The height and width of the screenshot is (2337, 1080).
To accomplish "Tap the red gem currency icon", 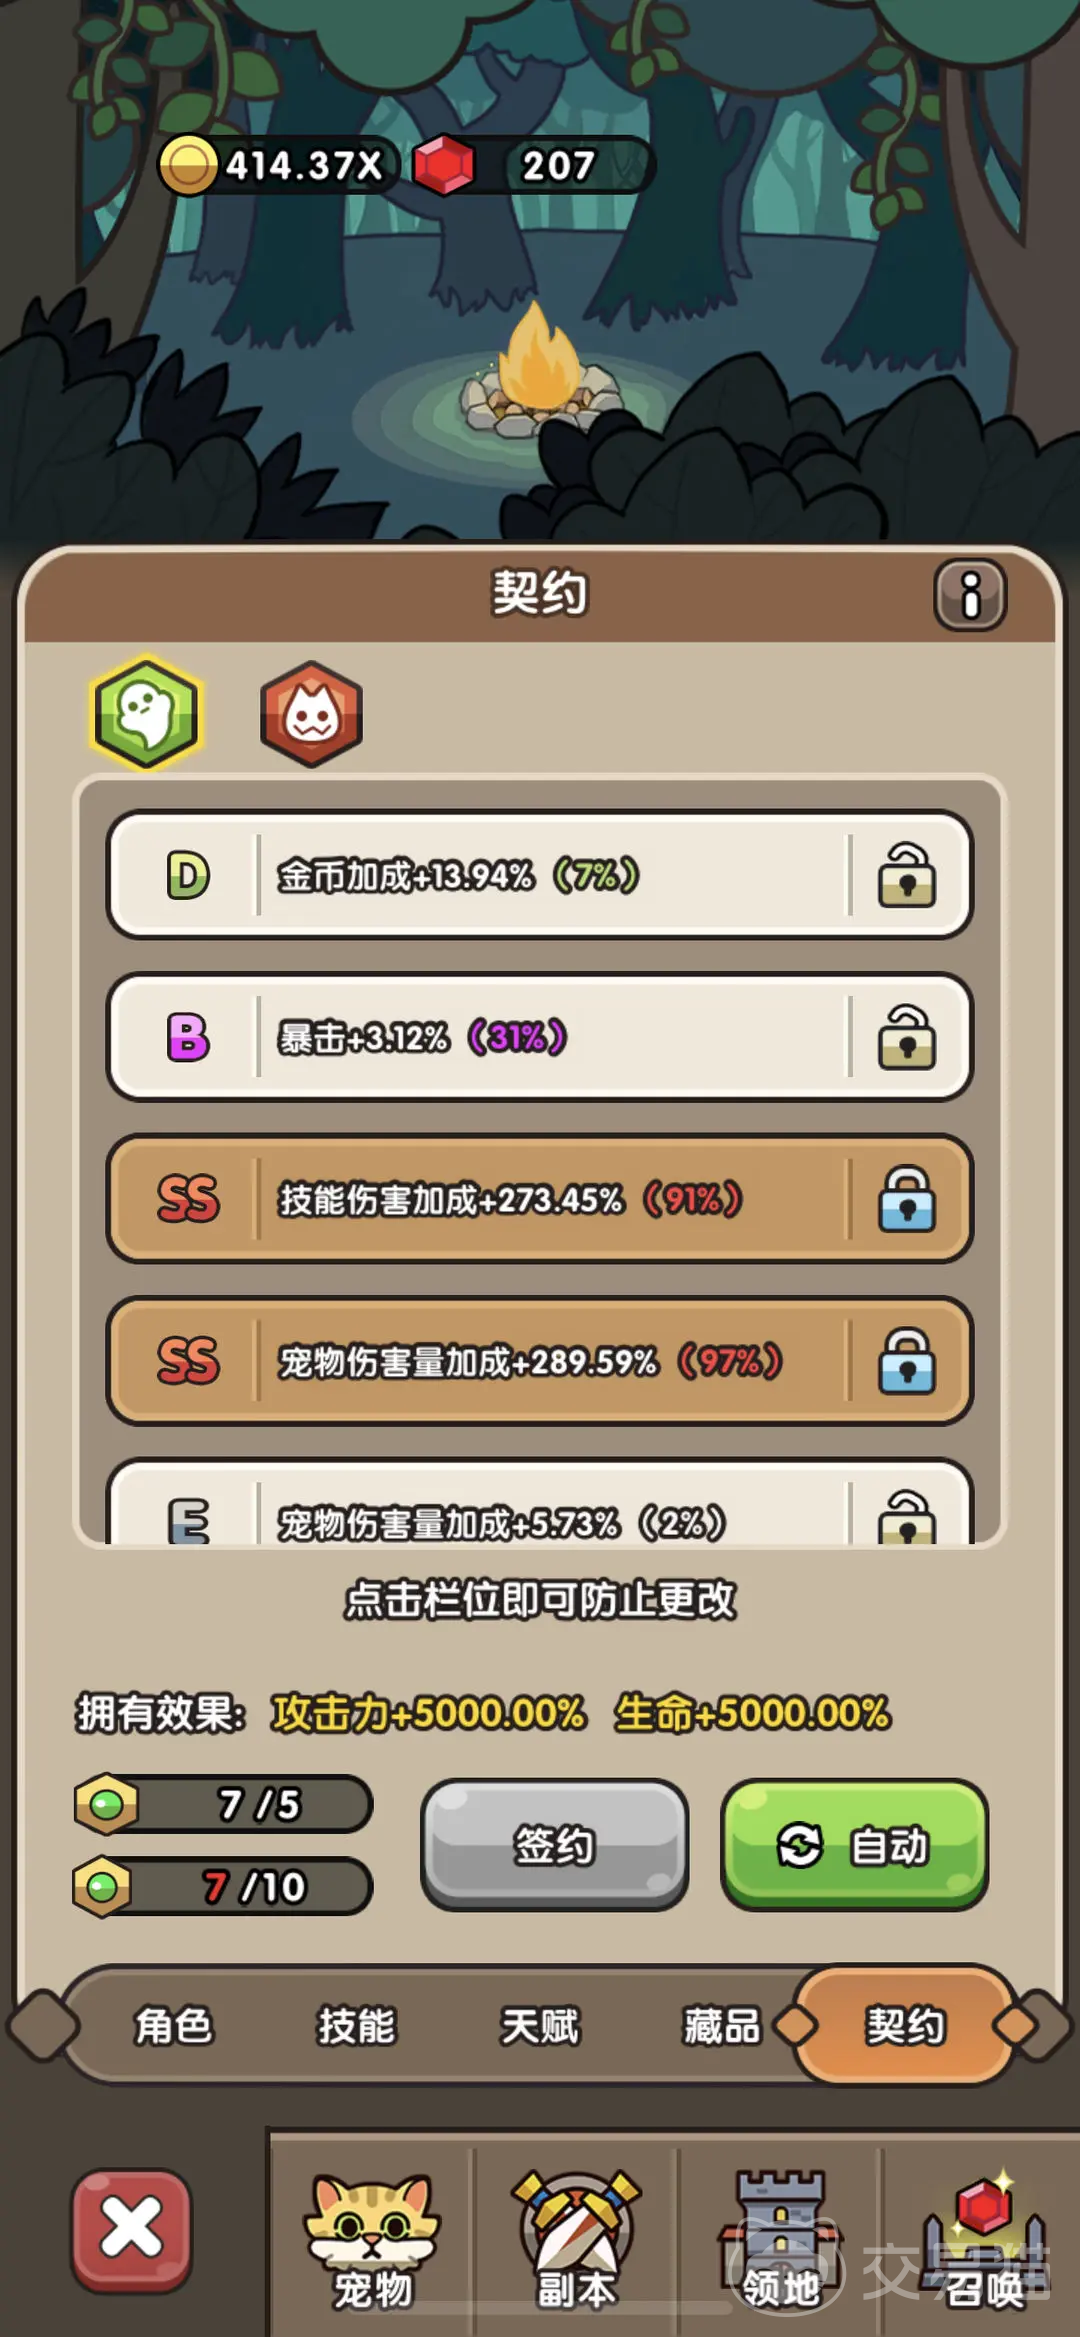I will (443, 165).
